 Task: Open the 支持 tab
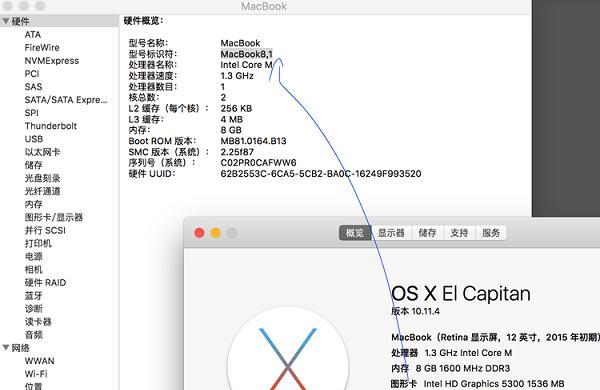click(x=459, y=233)
